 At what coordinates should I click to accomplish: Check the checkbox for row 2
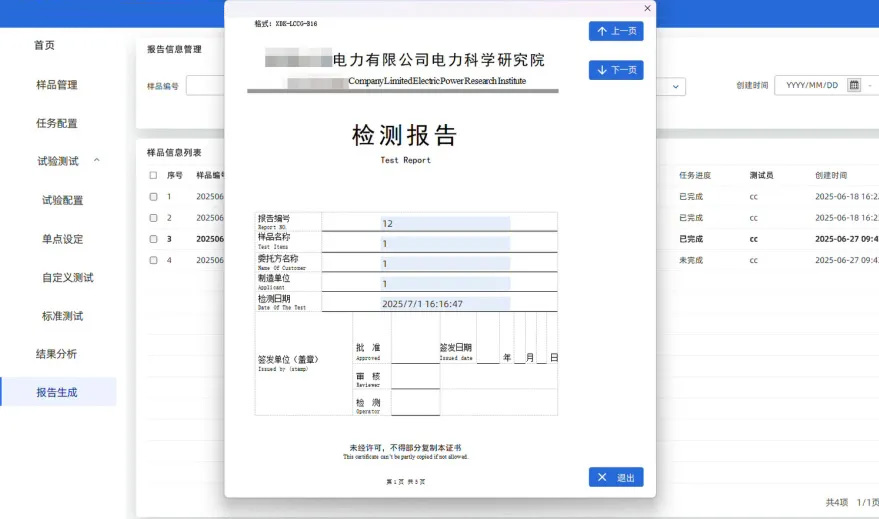pos(153,218)
